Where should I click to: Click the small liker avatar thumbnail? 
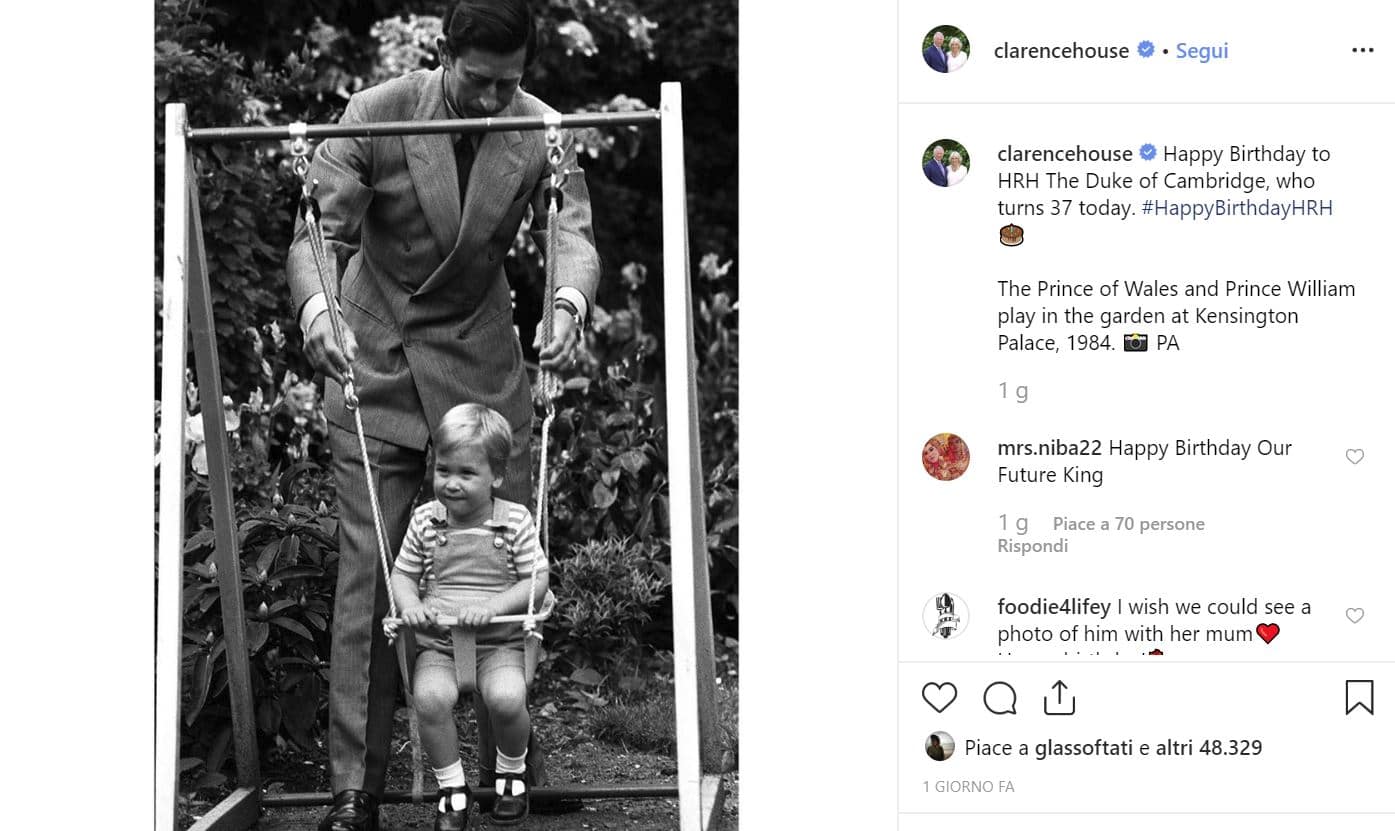click(939, 747)
